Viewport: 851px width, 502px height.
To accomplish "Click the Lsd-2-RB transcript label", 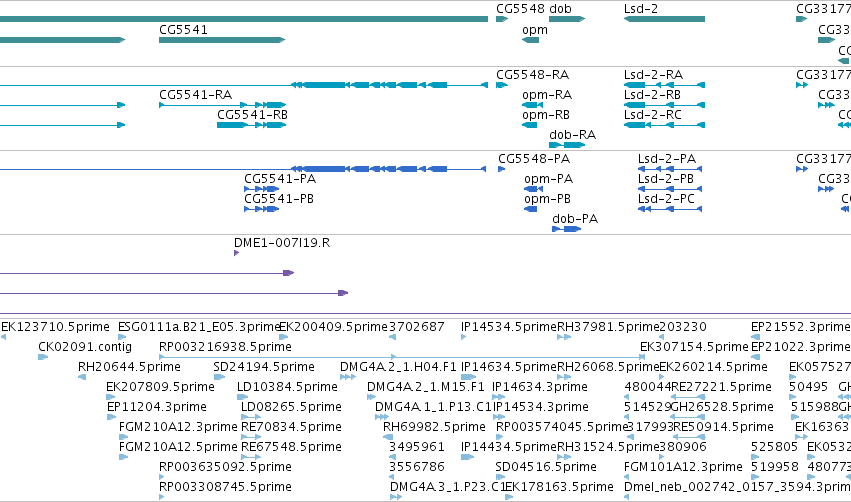I will [652, 94].
